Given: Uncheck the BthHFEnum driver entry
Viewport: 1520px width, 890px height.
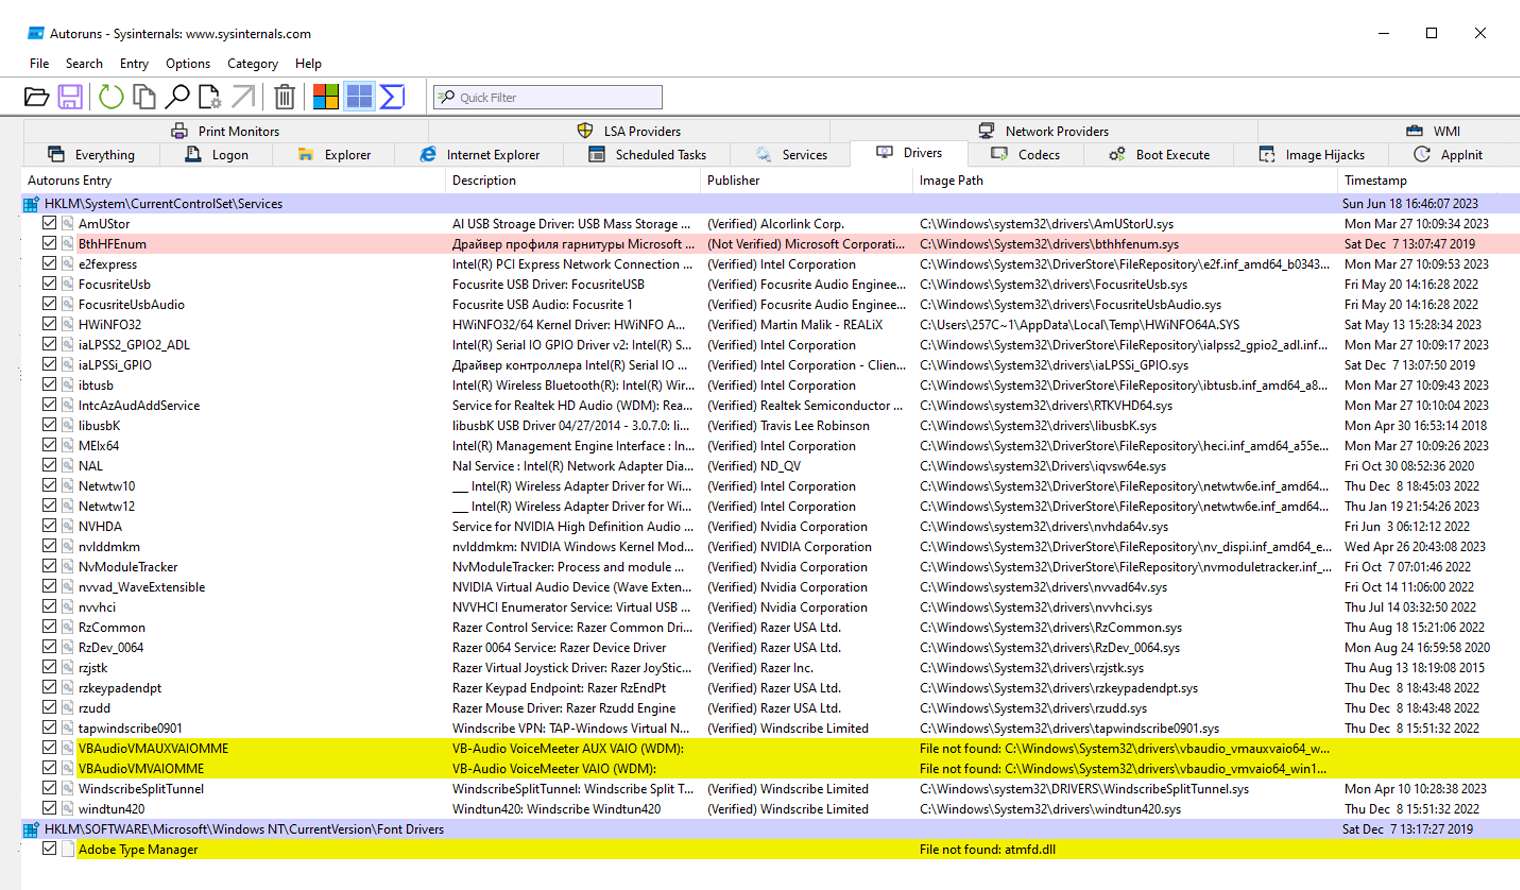Looking at the screenshot, I should point(49,243).
